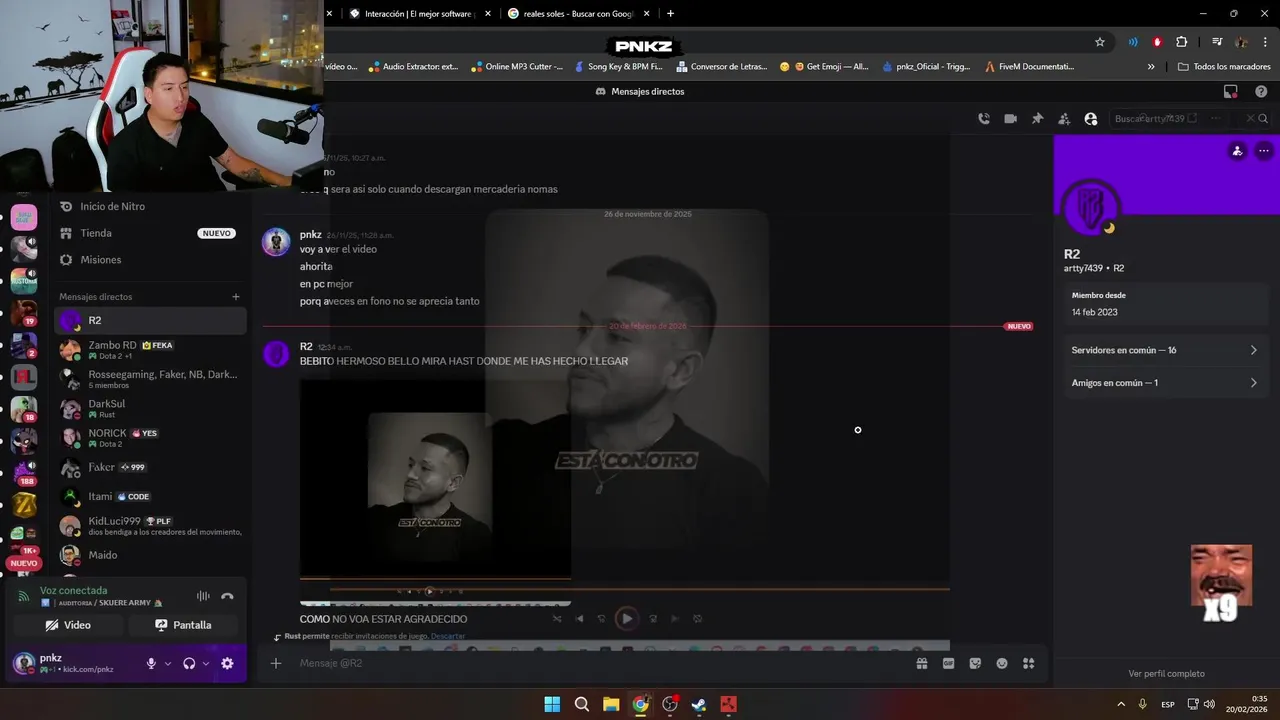Open Inicio de Nitro page
Image resolution: width=1280 pixels, height=720 pixels.
coord(150,206)
